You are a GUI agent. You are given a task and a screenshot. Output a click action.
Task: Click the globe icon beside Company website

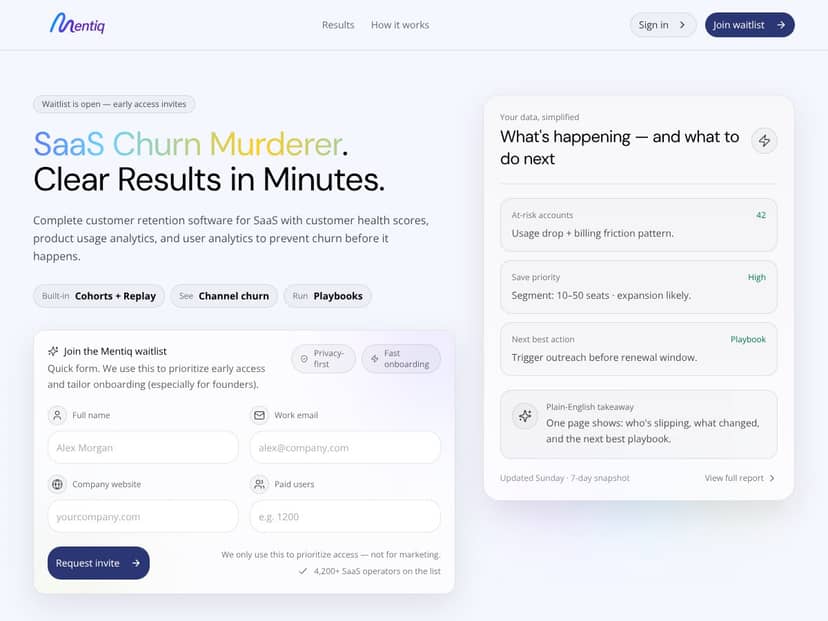57,484
